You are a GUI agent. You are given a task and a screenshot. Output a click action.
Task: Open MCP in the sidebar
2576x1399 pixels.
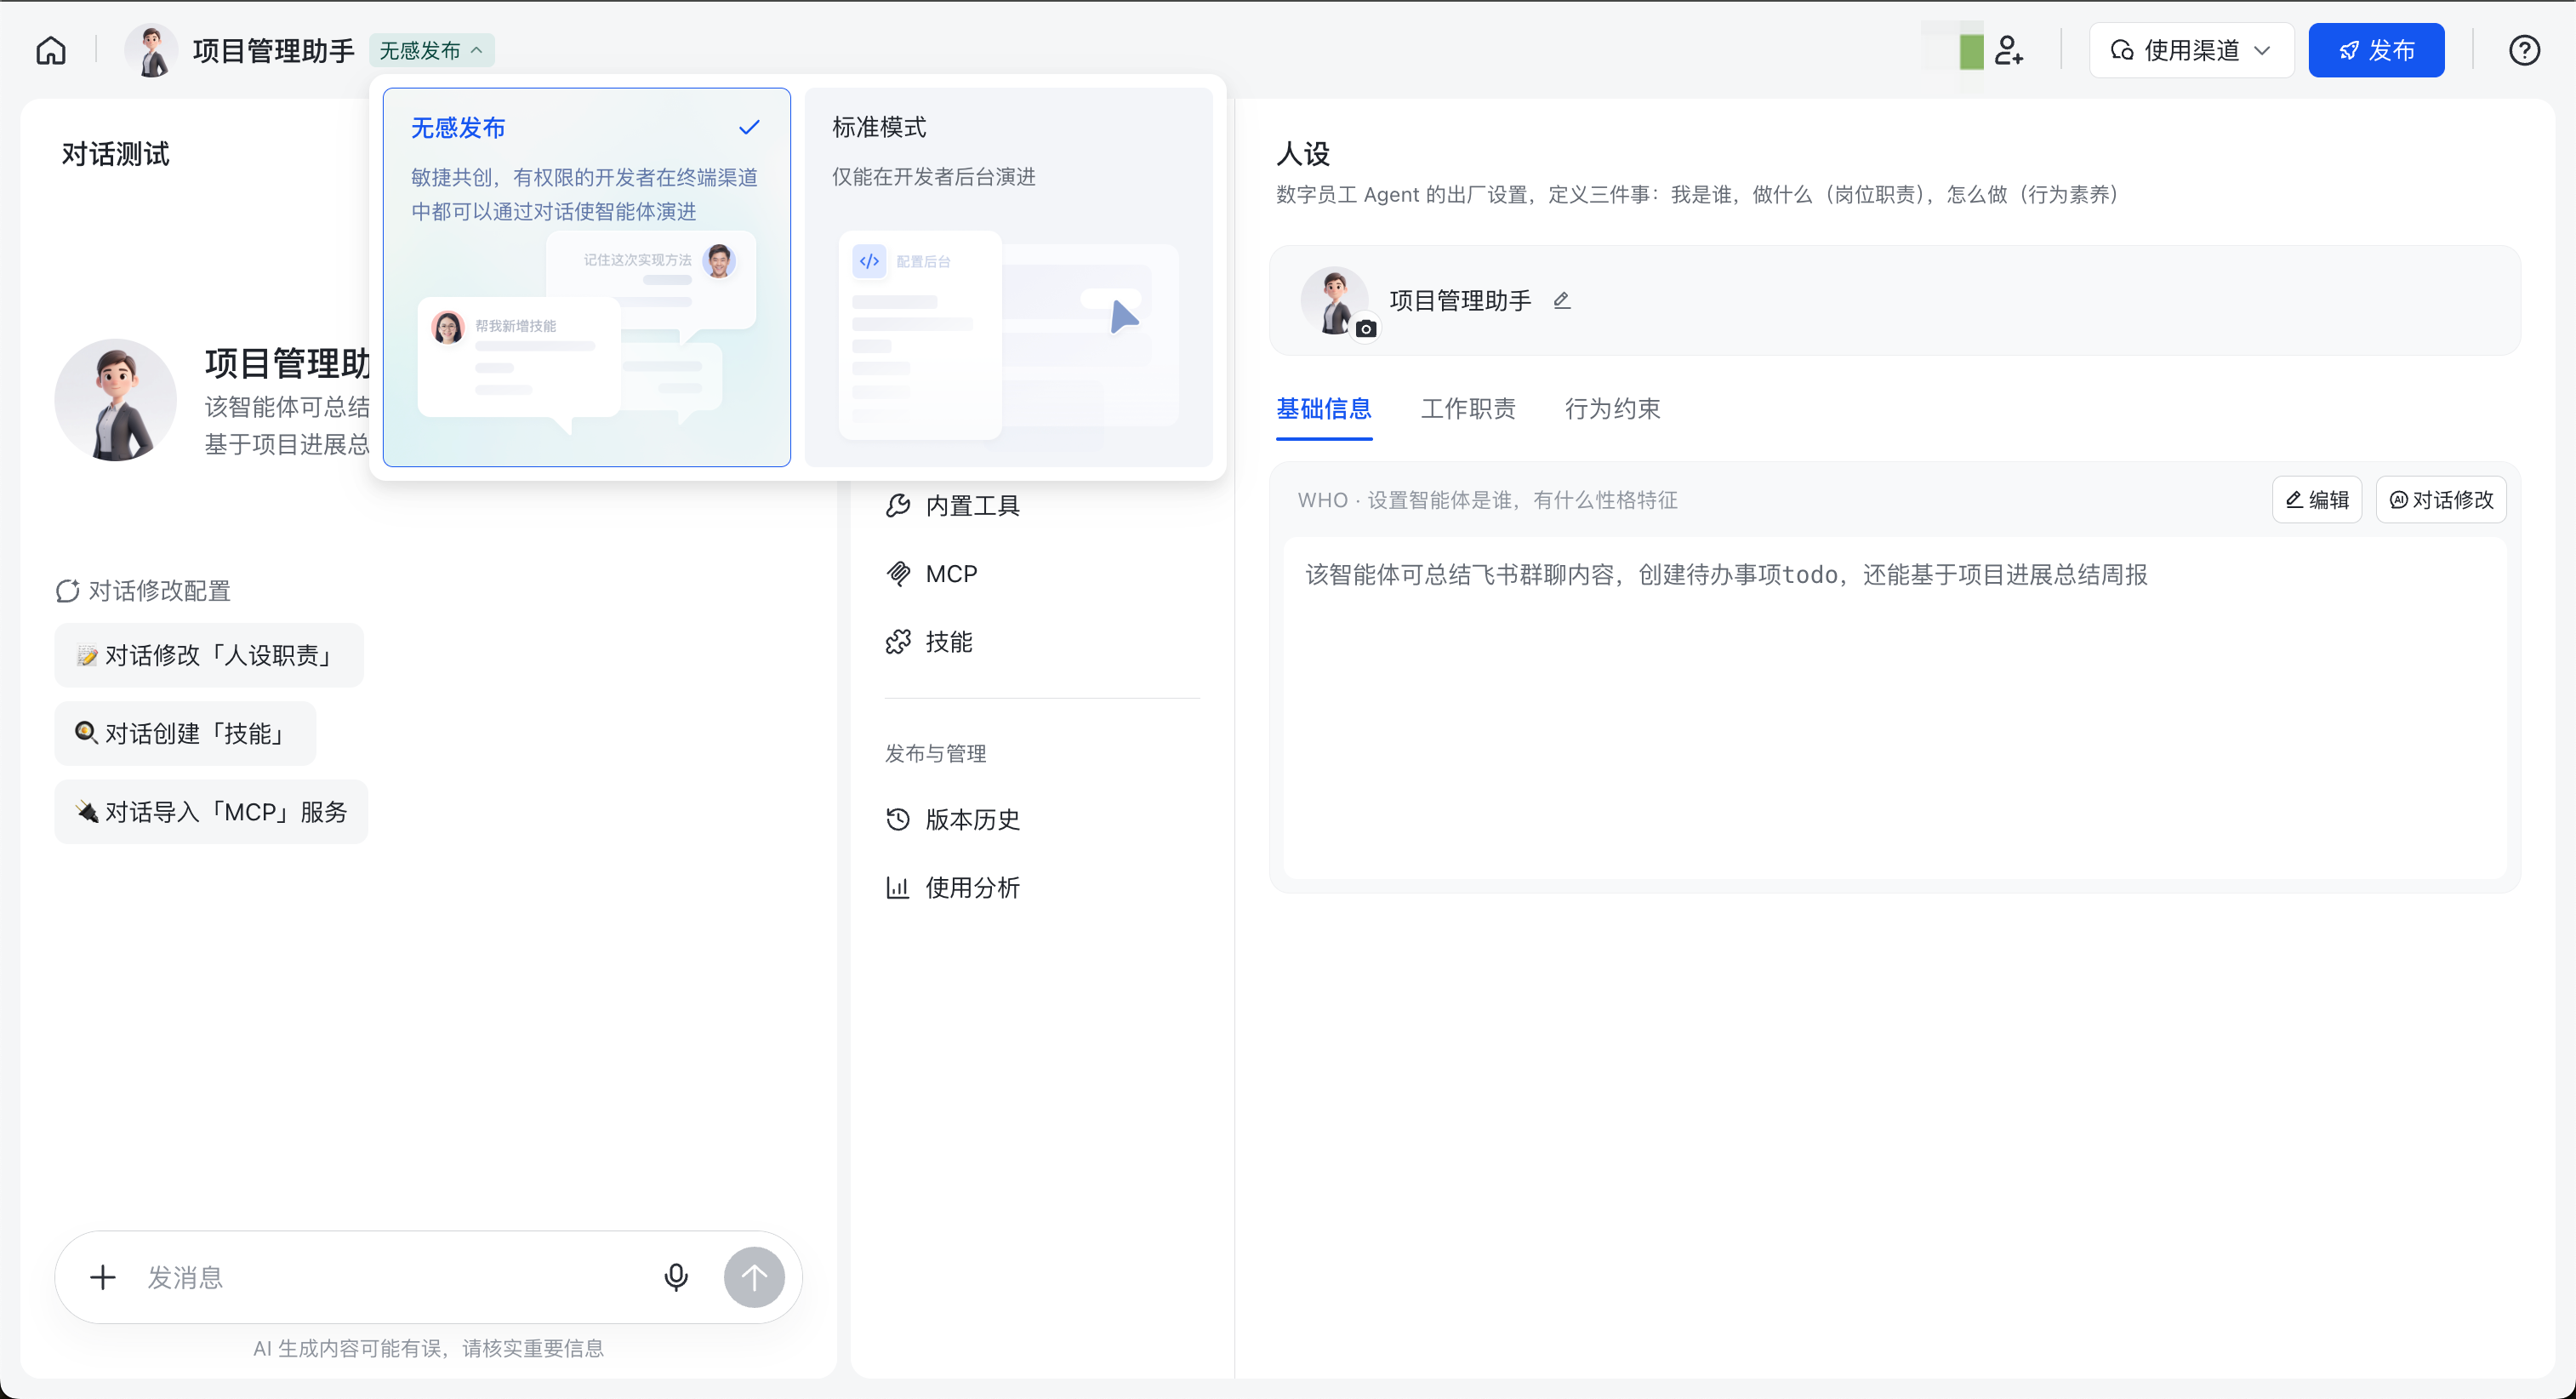coord(950,574)
